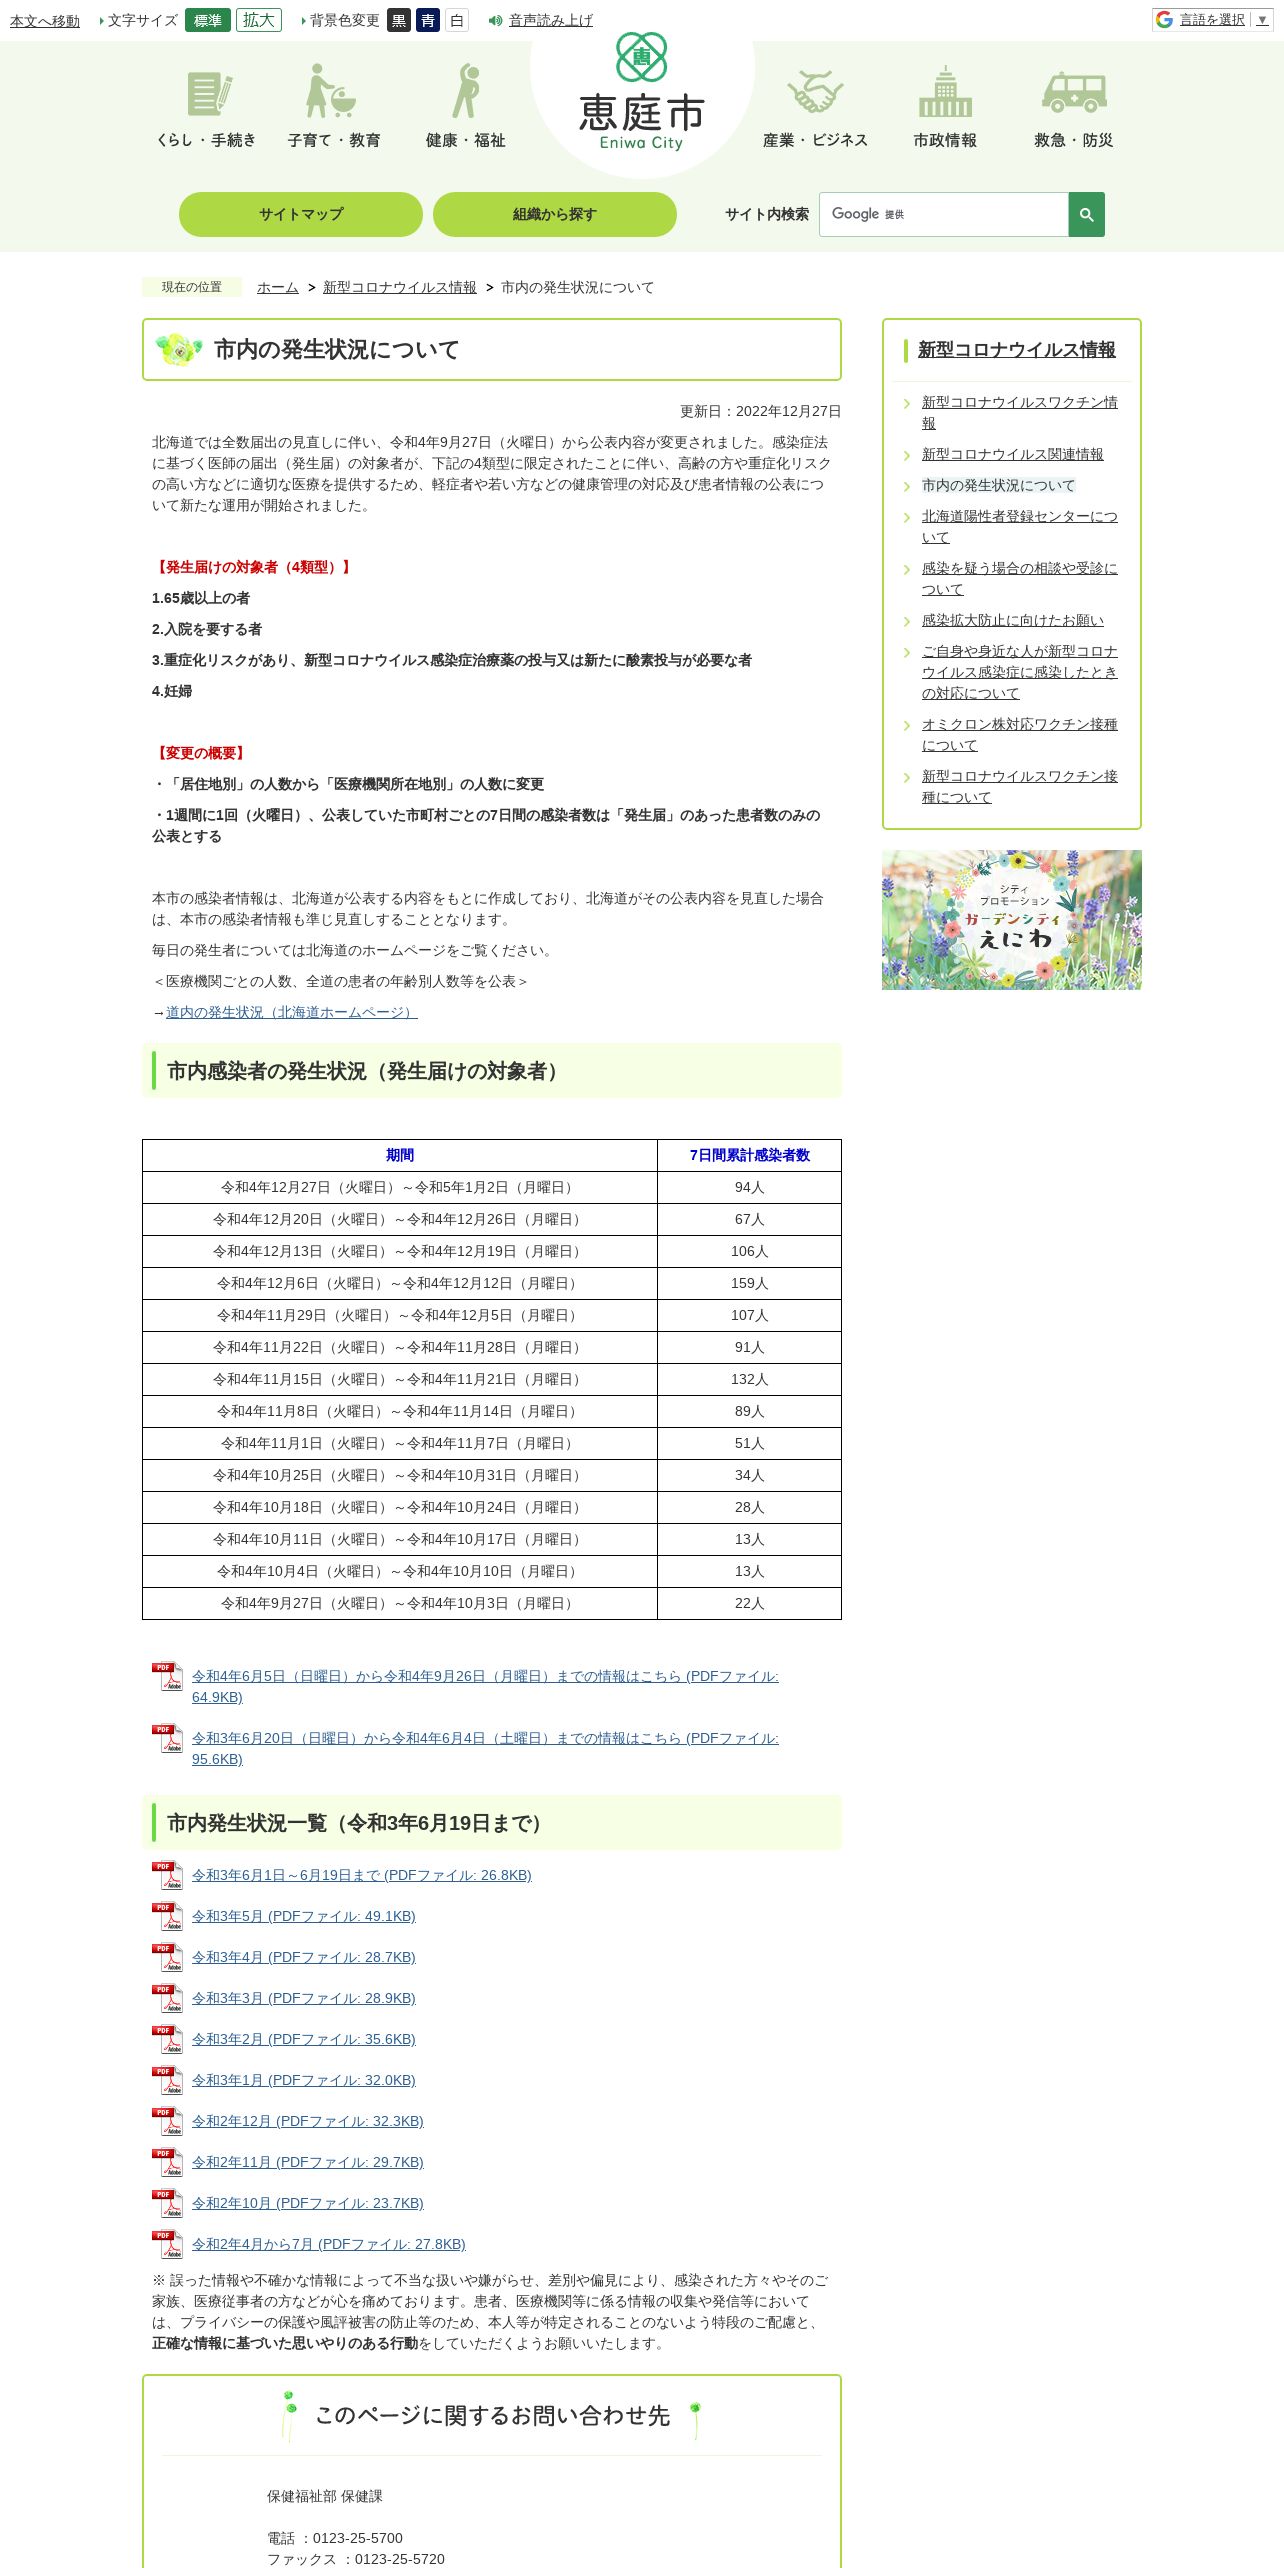
Task: Click PDF icon beside 令和3年3月
Action: [168, 1999]
